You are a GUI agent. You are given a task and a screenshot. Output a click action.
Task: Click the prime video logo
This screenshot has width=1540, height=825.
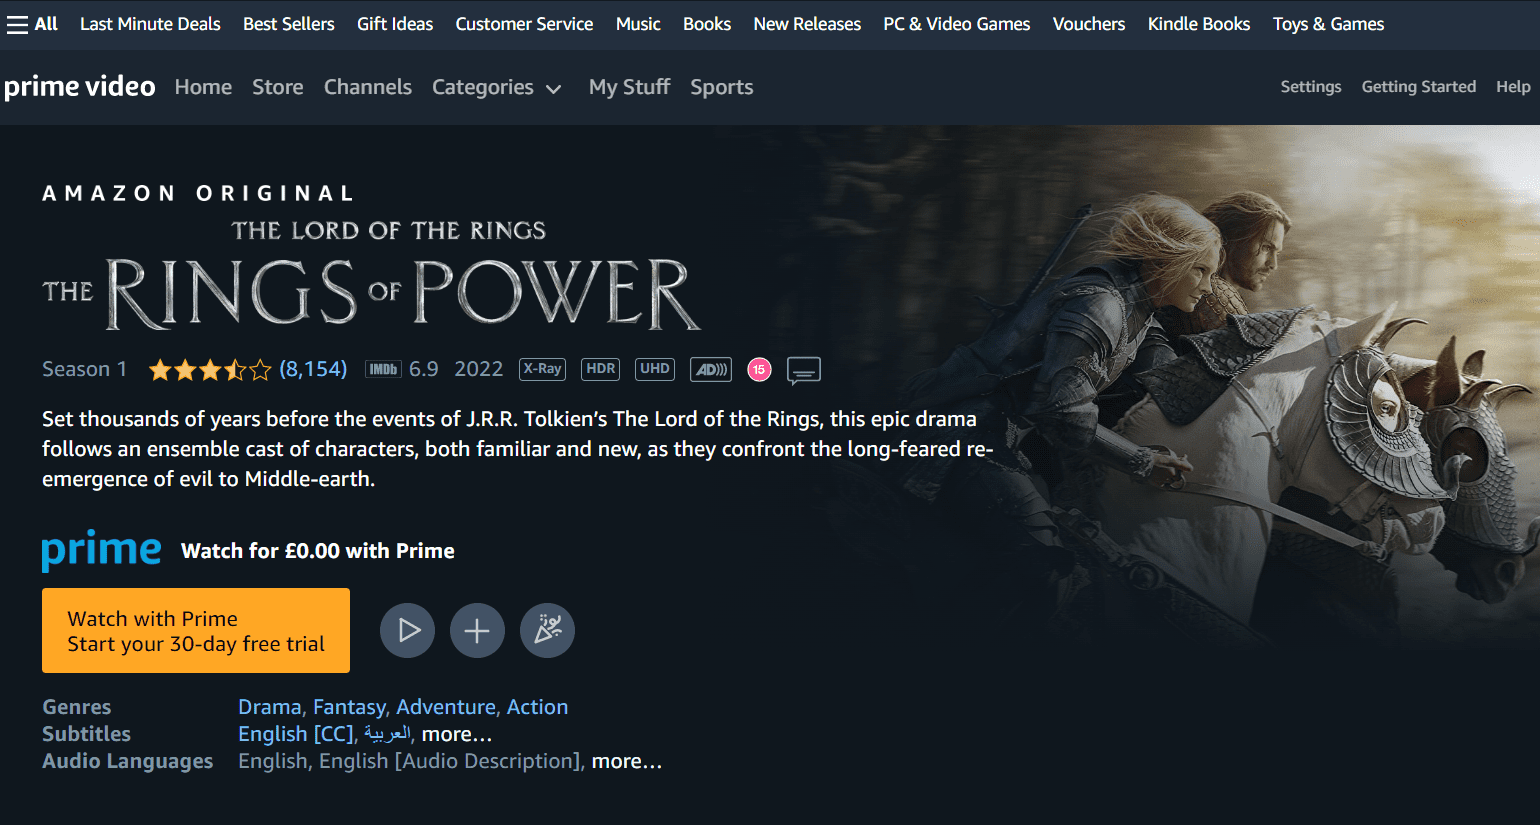[80, 87]
